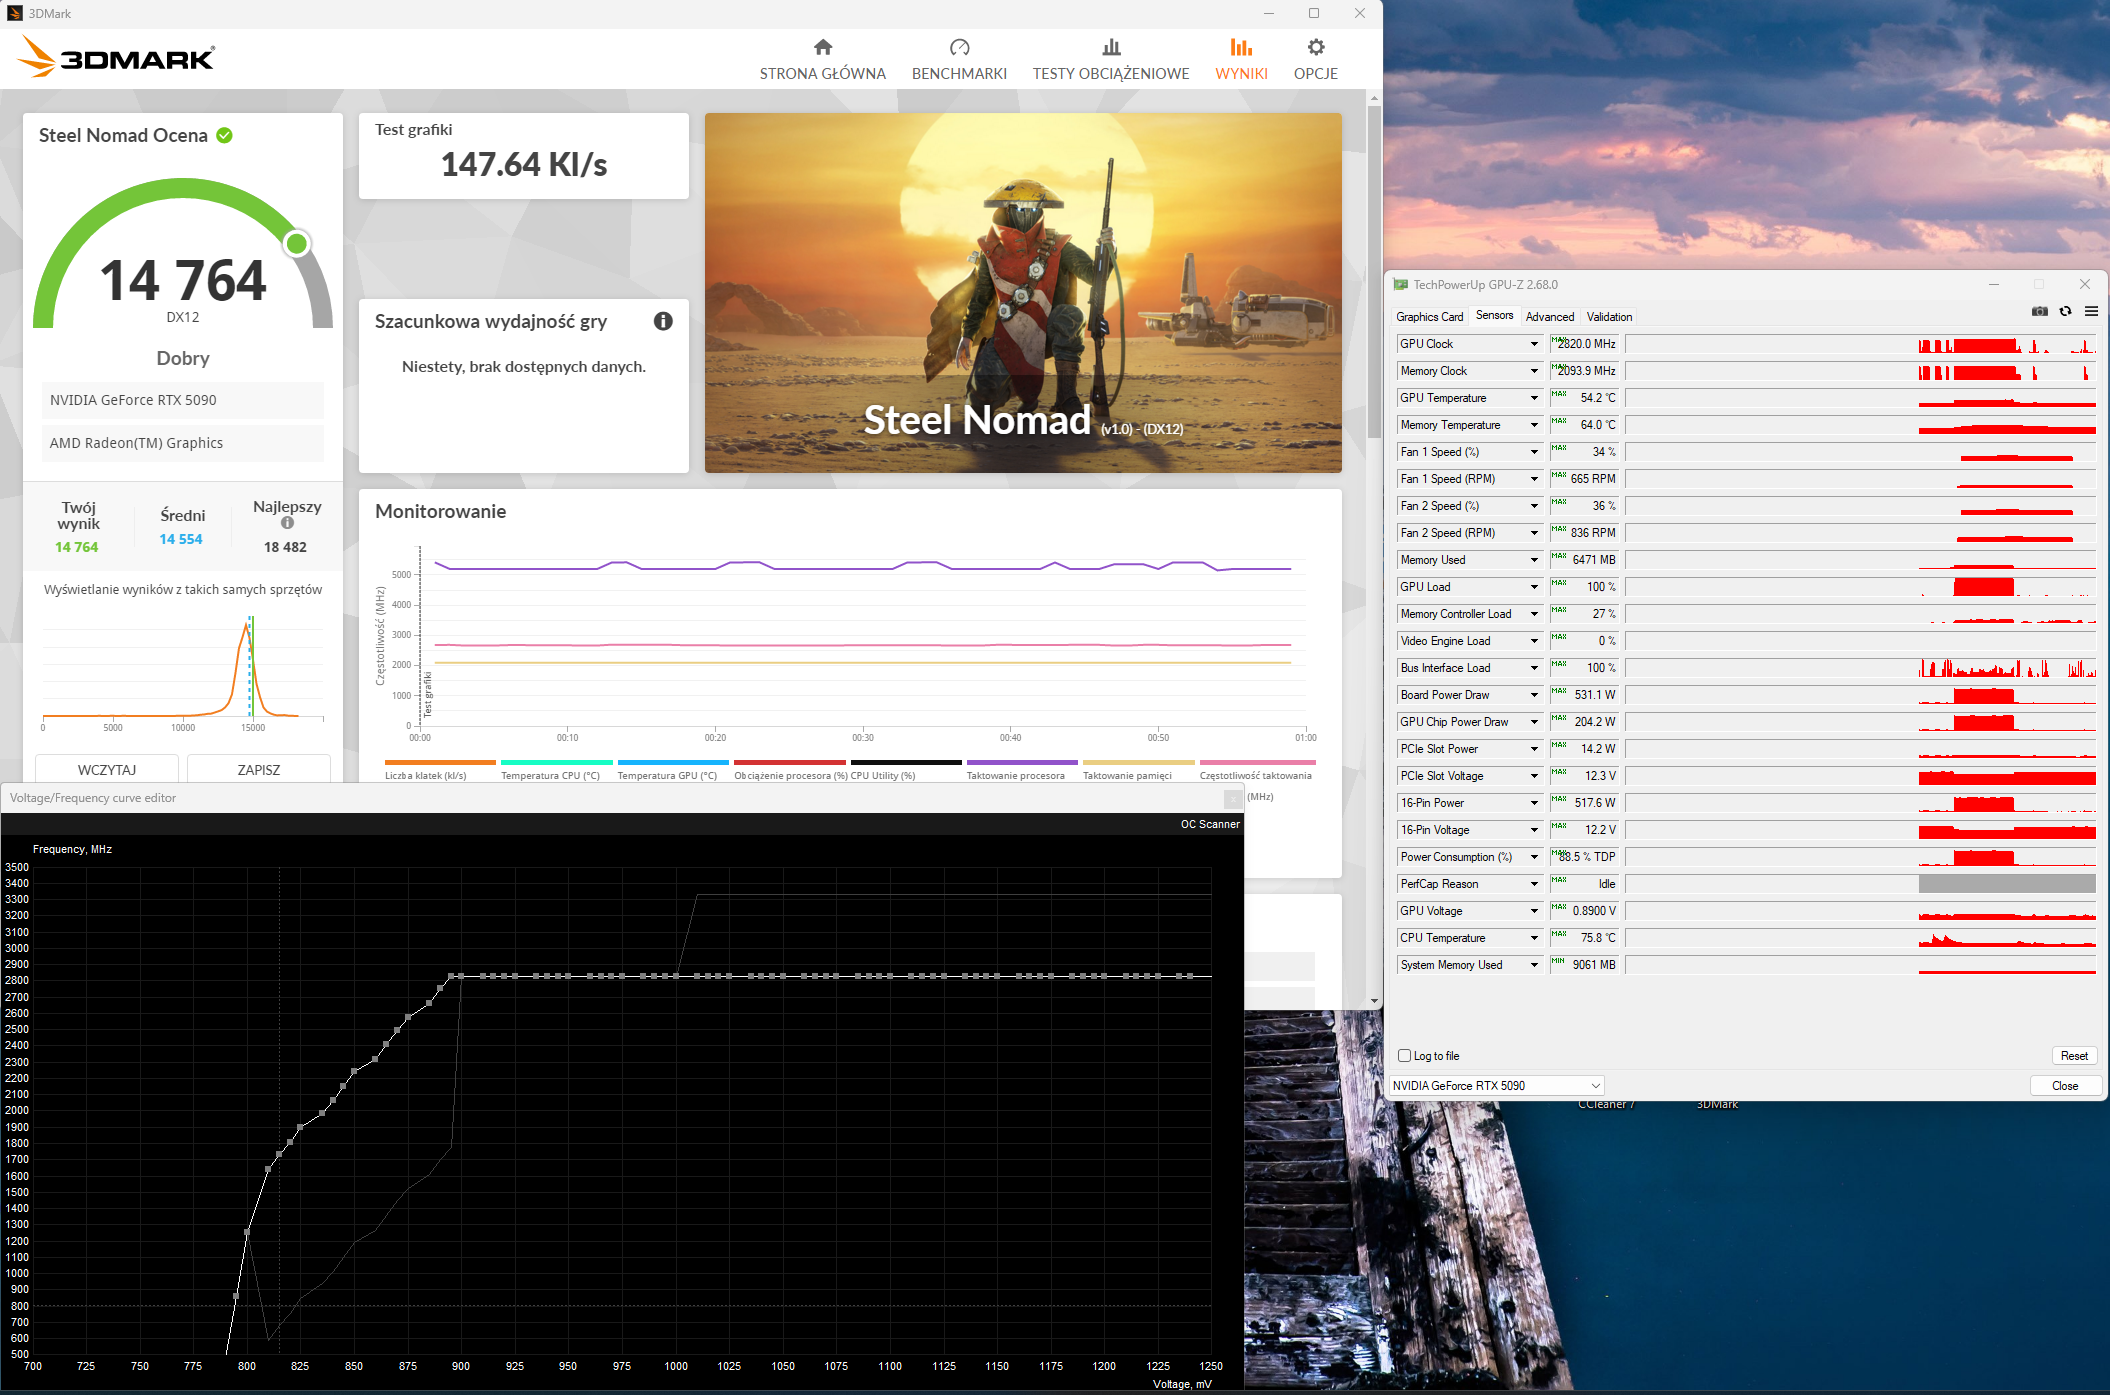2110x1395 pixels.
Task: Switch to the Graphics Card tab
Action: [x=1429, y=317]
